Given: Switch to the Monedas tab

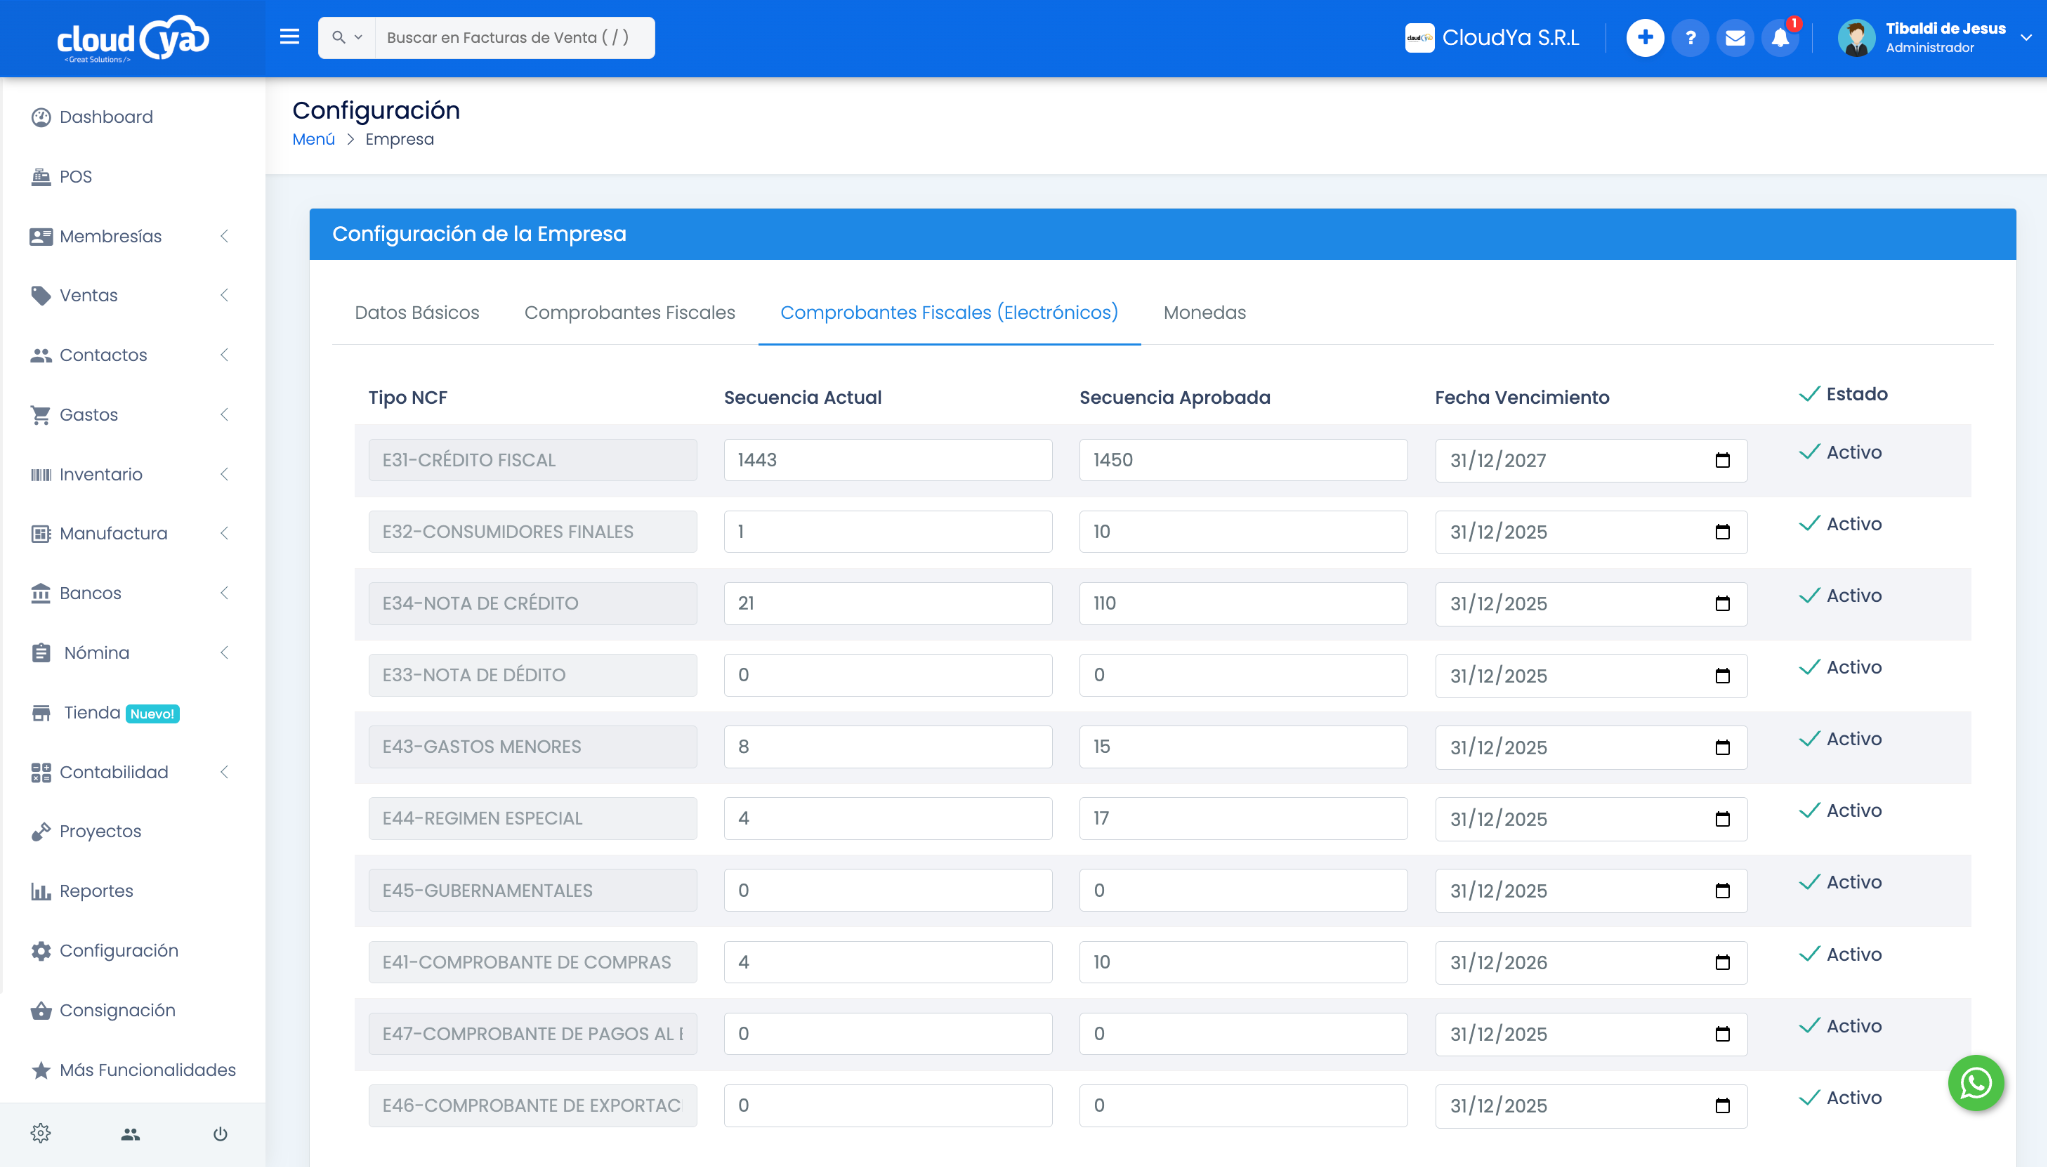Looking at the screenshot, I should coord(1204,313).
